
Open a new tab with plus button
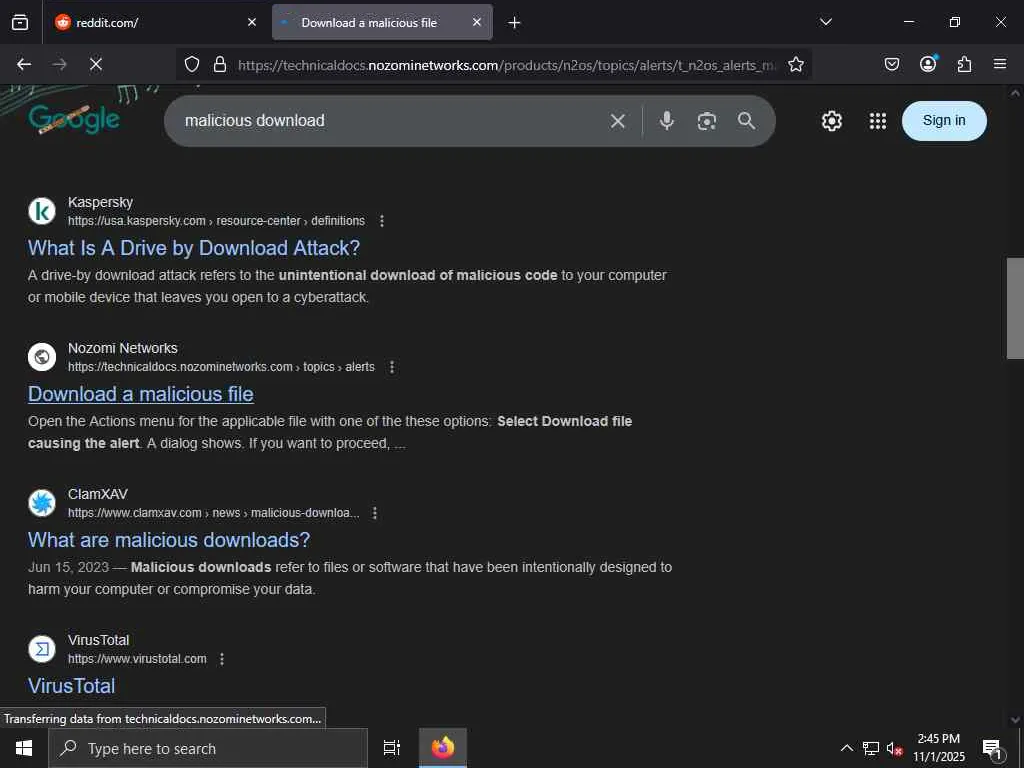[515, 23]
